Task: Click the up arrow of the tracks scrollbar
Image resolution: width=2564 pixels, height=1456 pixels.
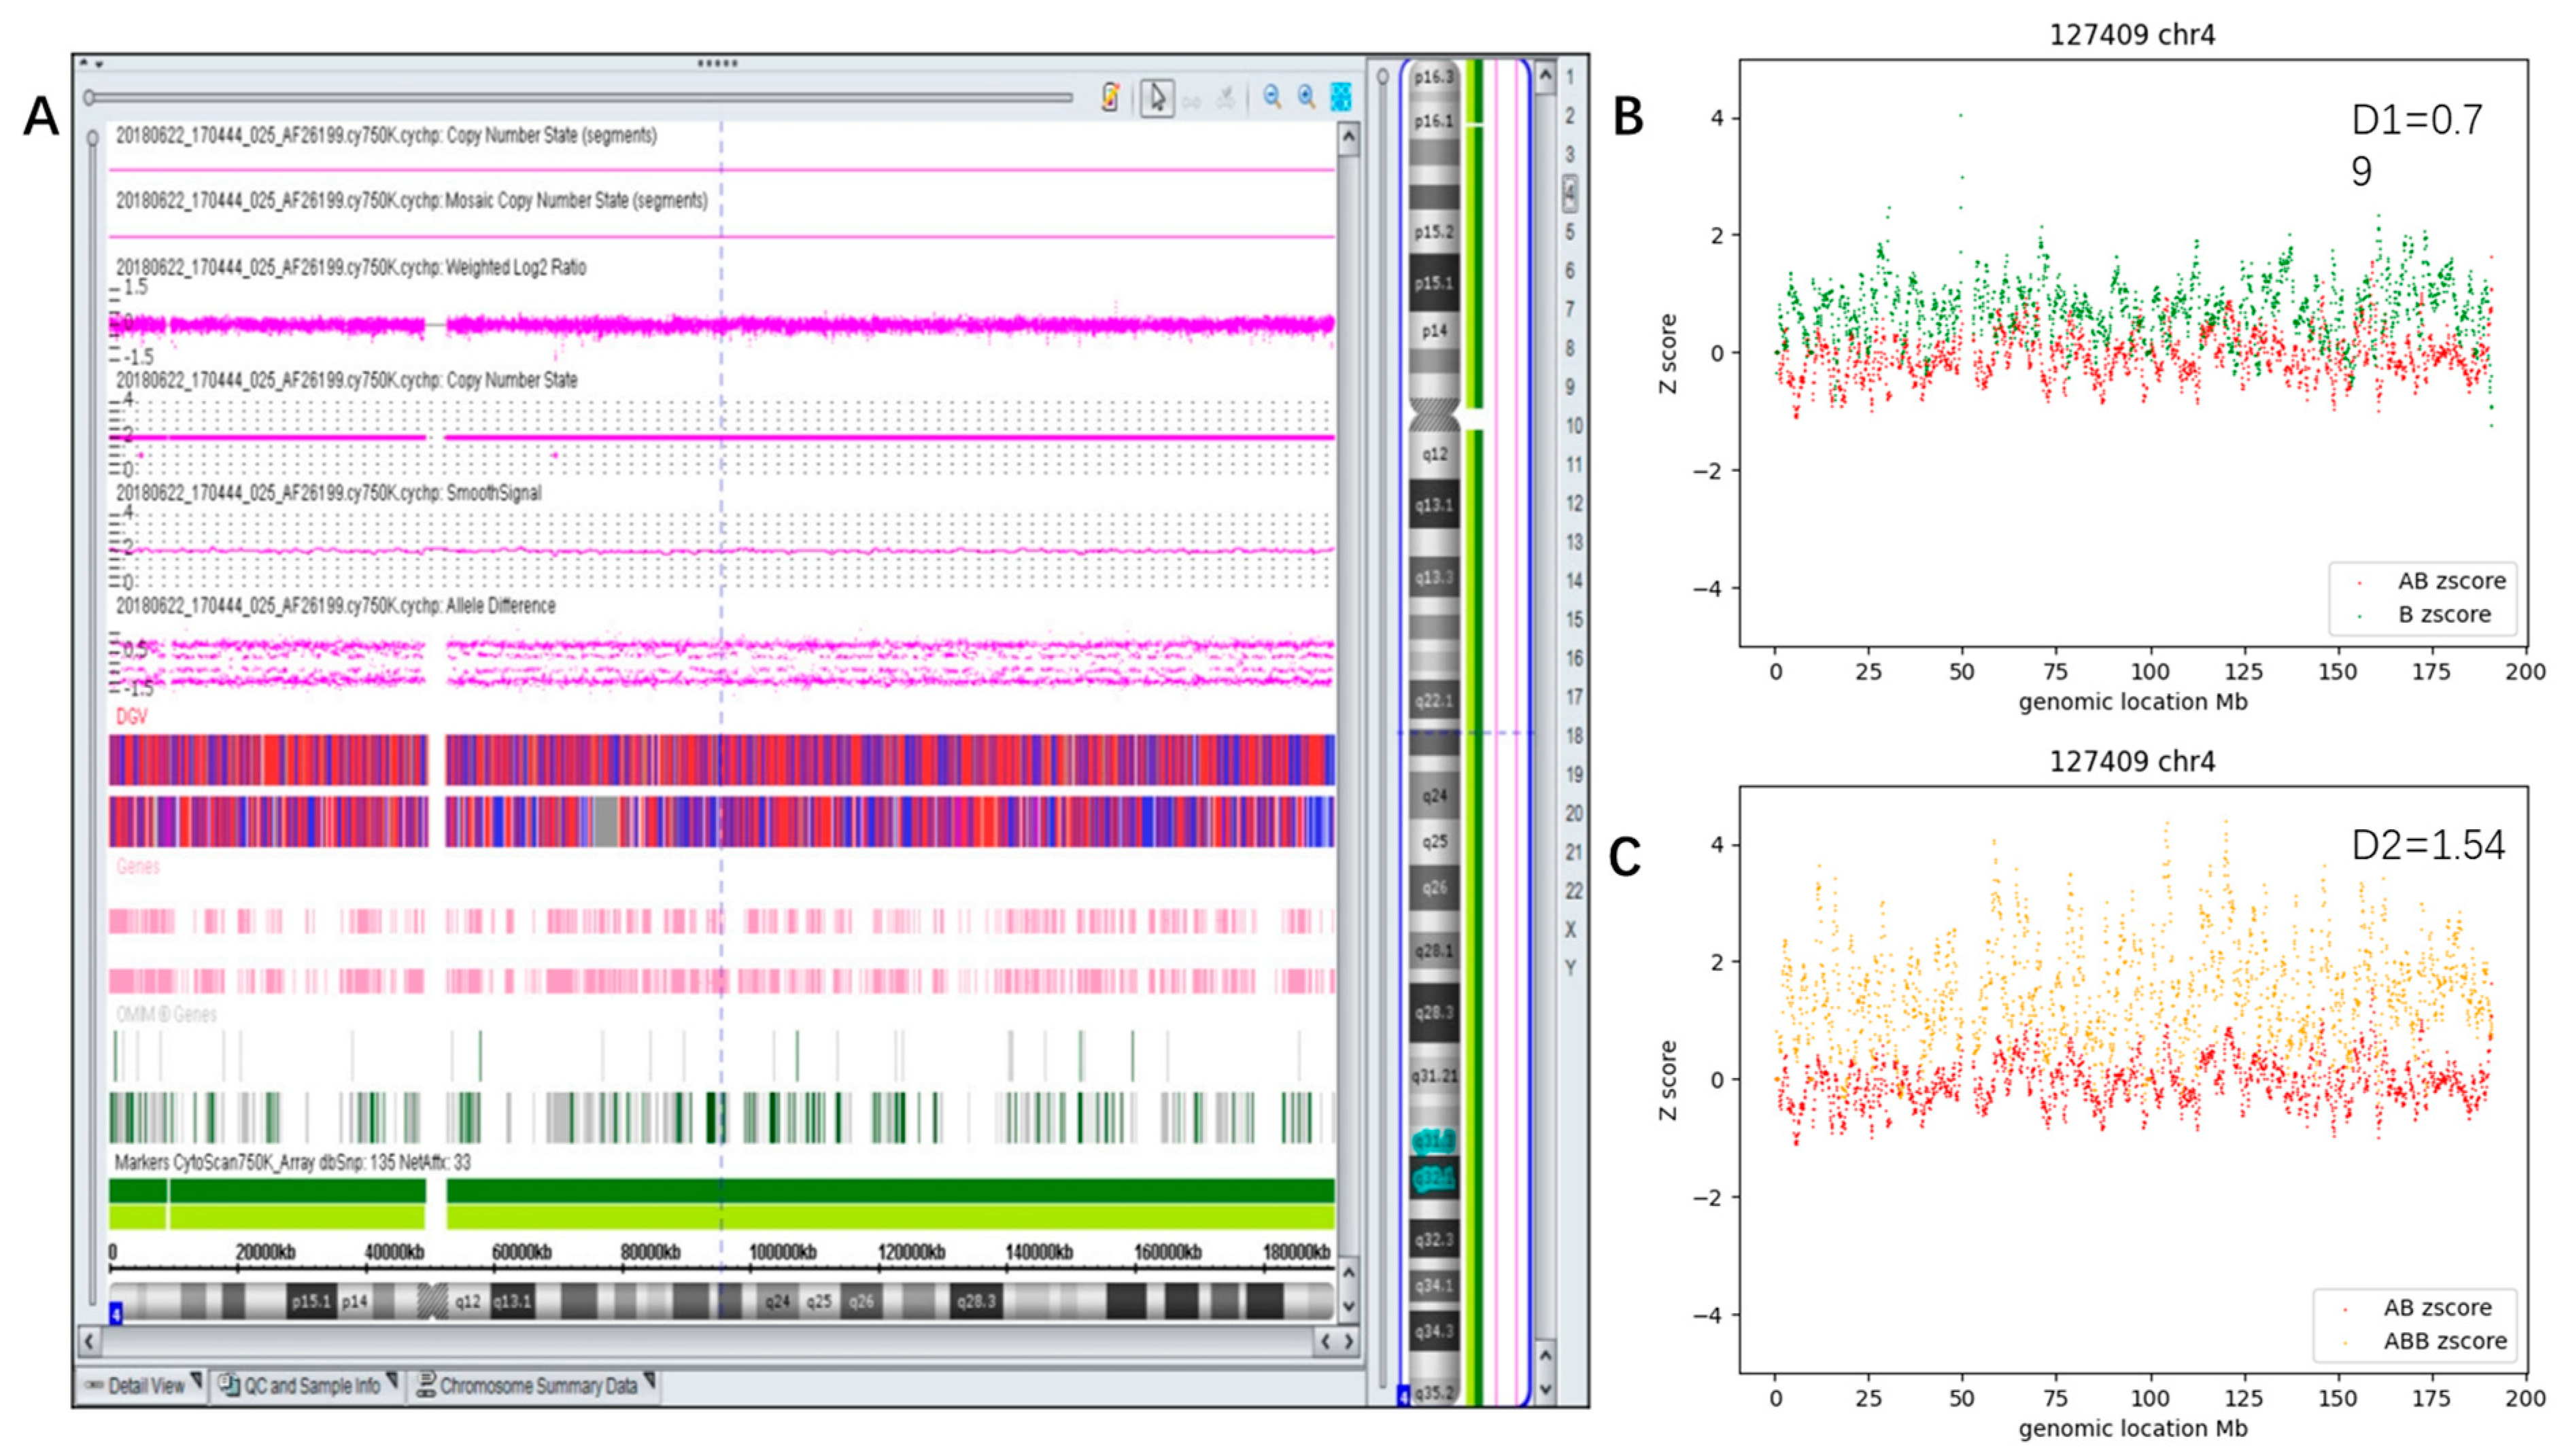Action: tap(1349, 138)
